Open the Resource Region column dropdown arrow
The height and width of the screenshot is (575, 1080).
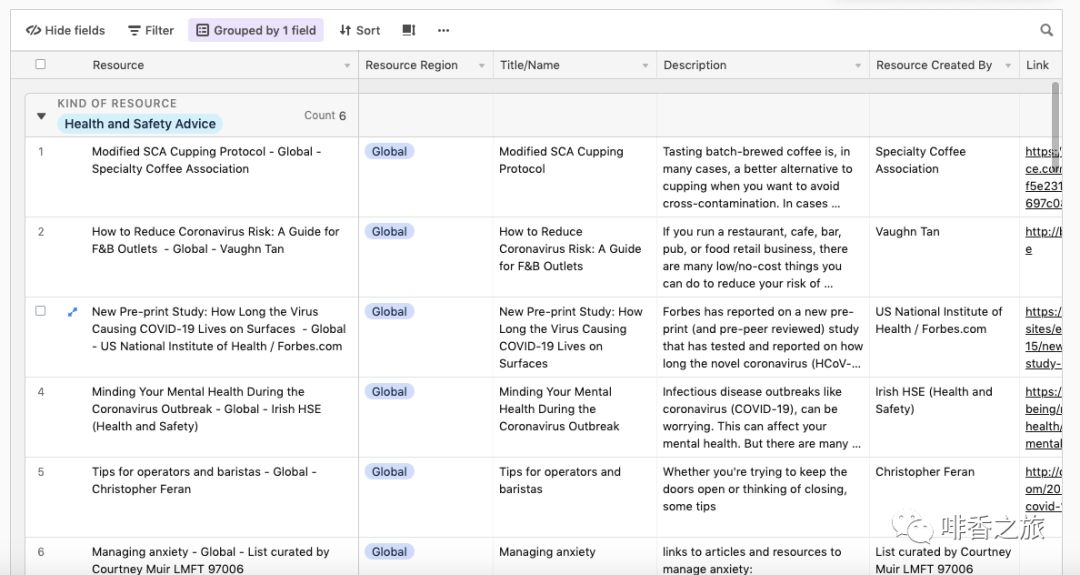pyautogui.click(x=481, y=66)
